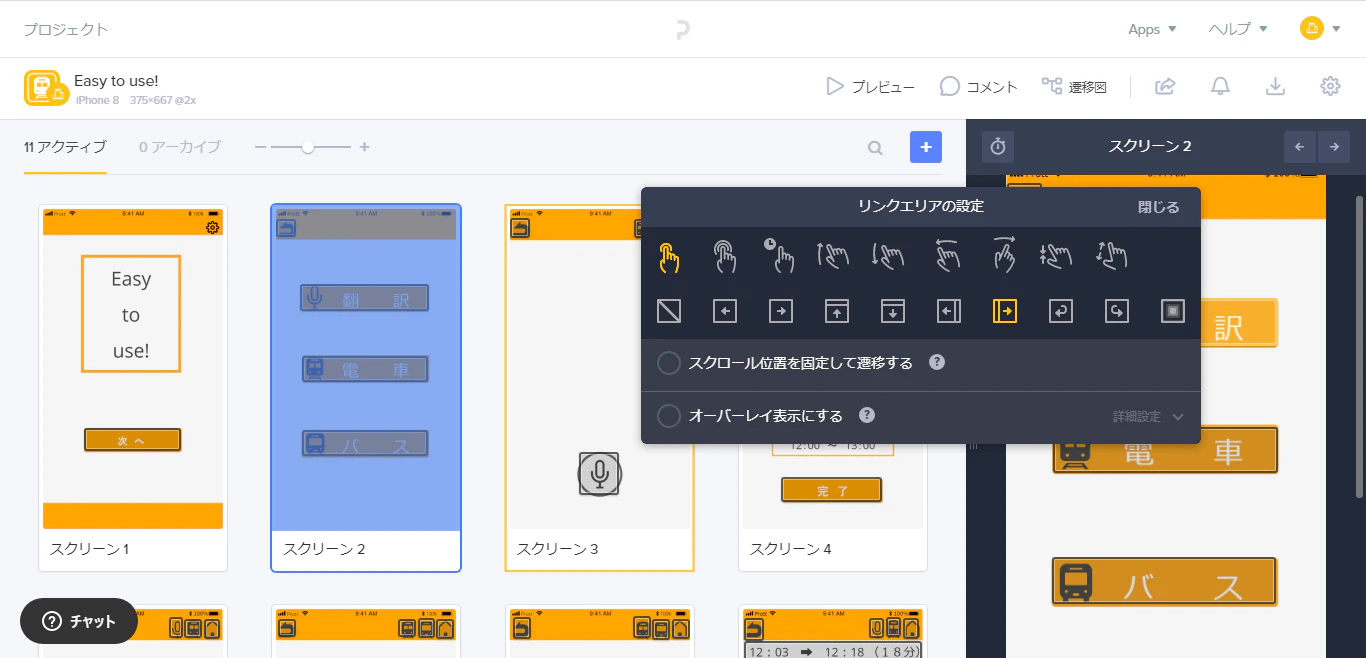
Task: Pick the drop-down transition with down arrow
Action: [x=893, y=311]
